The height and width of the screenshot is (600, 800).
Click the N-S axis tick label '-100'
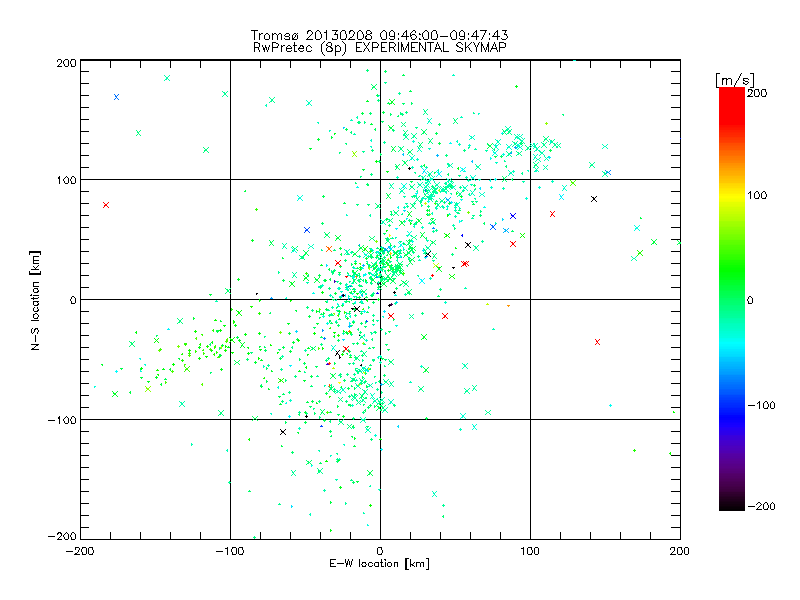pos(62,420)
